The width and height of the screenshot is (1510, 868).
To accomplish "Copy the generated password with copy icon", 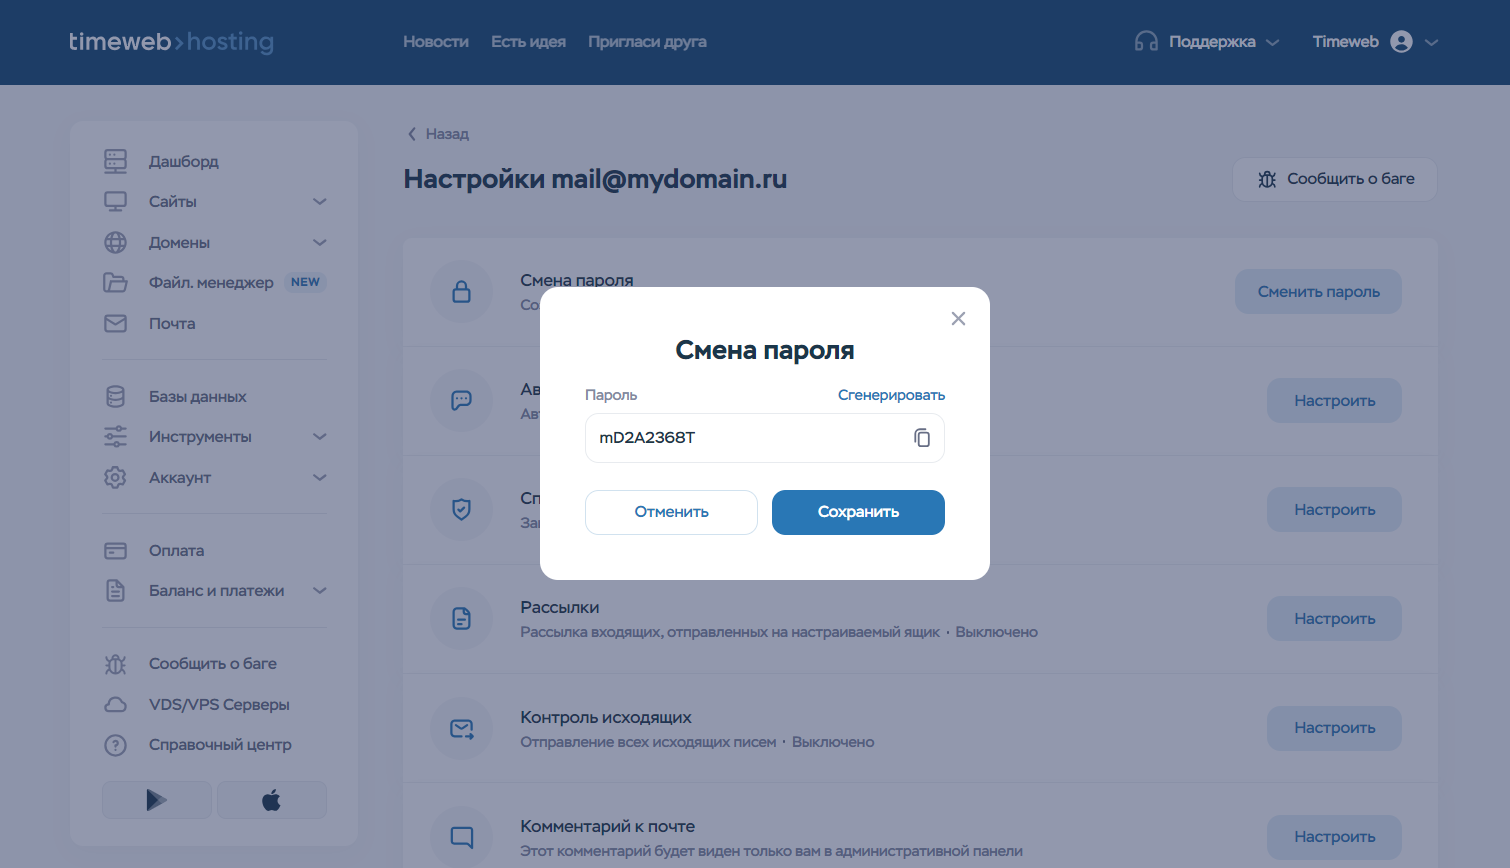I will 922,438.
